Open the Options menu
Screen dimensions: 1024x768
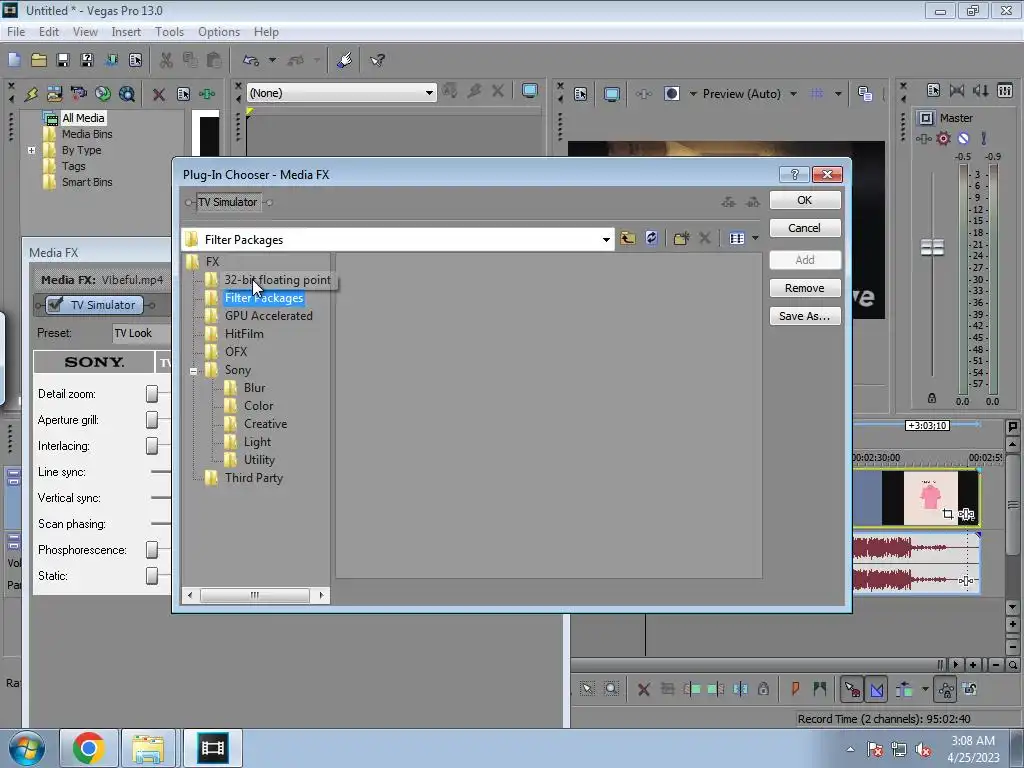click(219, 32)
